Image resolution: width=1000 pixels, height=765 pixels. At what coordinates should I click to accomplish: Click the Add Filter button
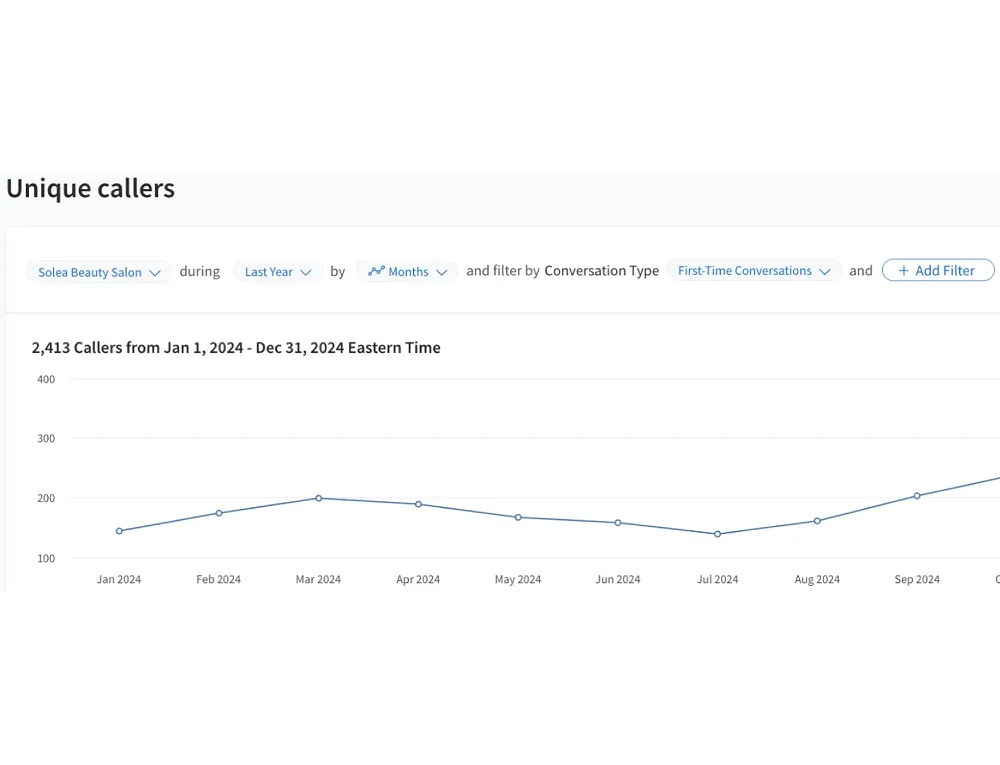[x=937, y=270]
